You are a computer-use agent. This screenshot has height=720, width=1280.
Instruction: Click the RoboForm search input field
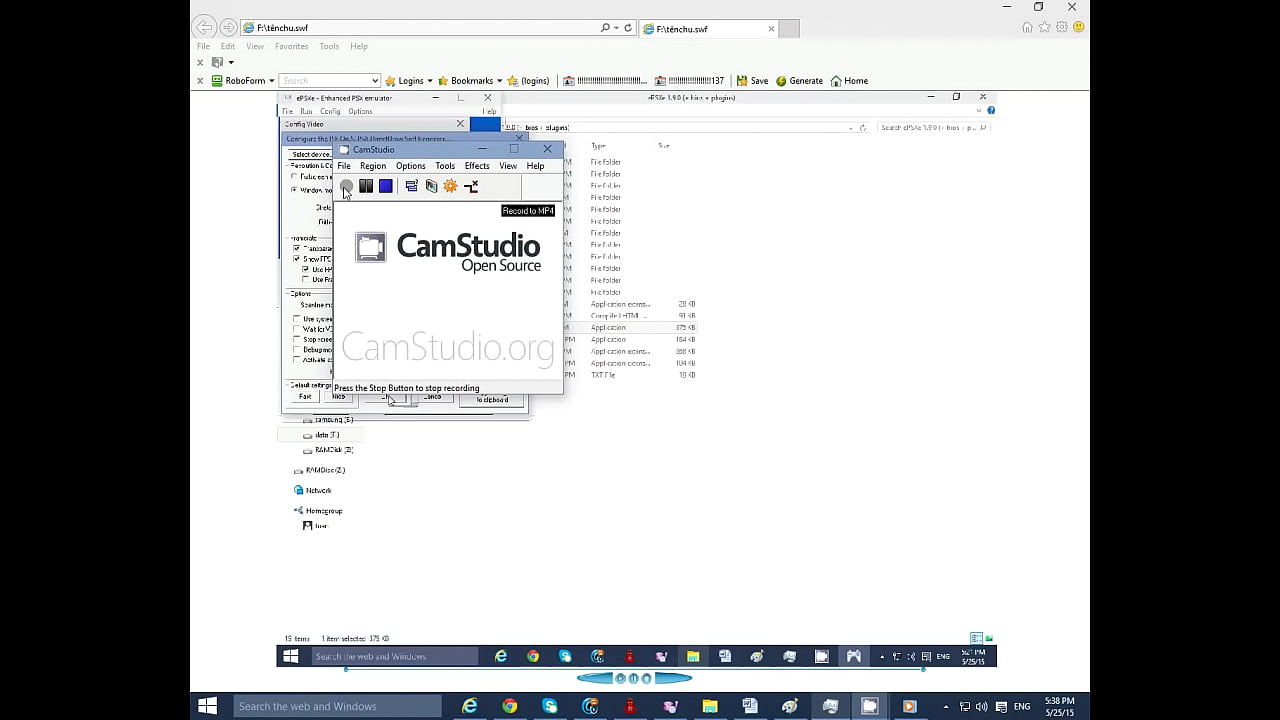pos(328,81)
